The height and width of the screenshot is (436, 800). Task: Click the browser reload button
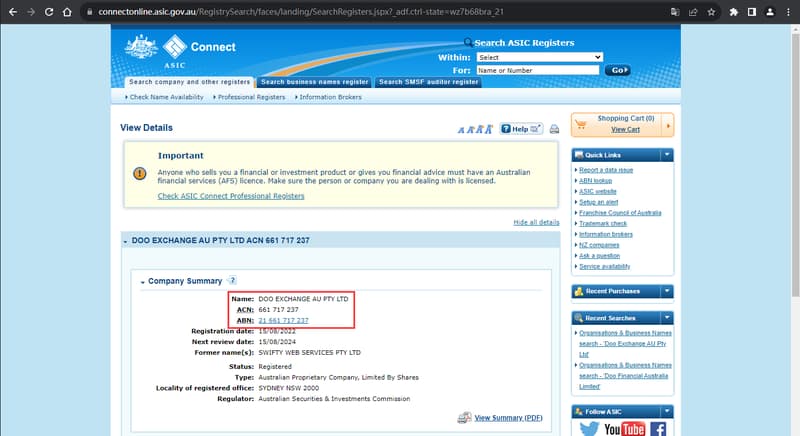pyautogui.click(x=65, y=13)
